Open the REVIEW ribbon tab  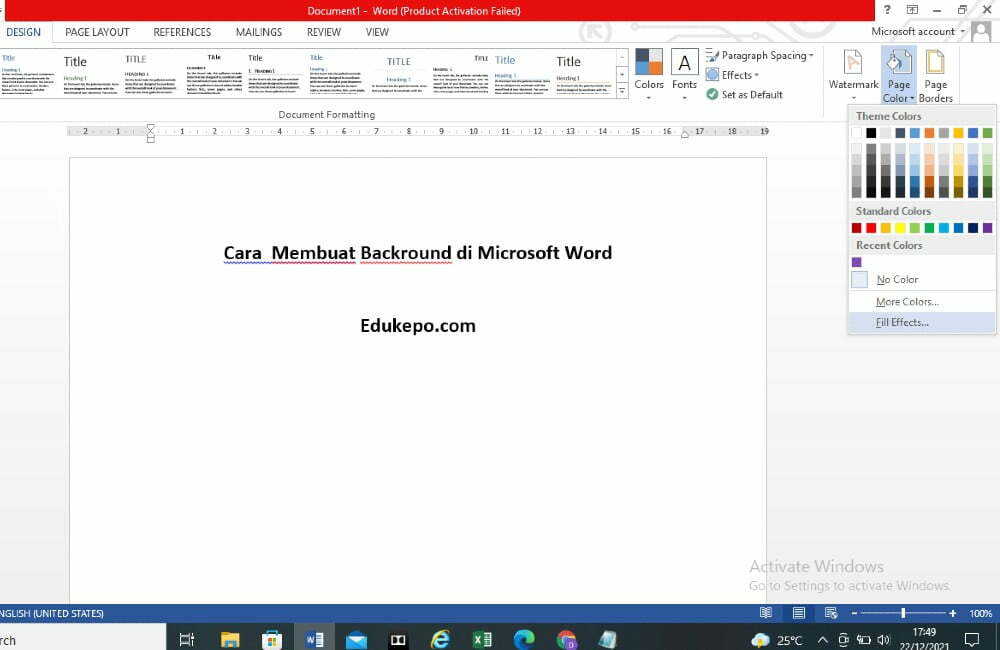coord(323,32)
